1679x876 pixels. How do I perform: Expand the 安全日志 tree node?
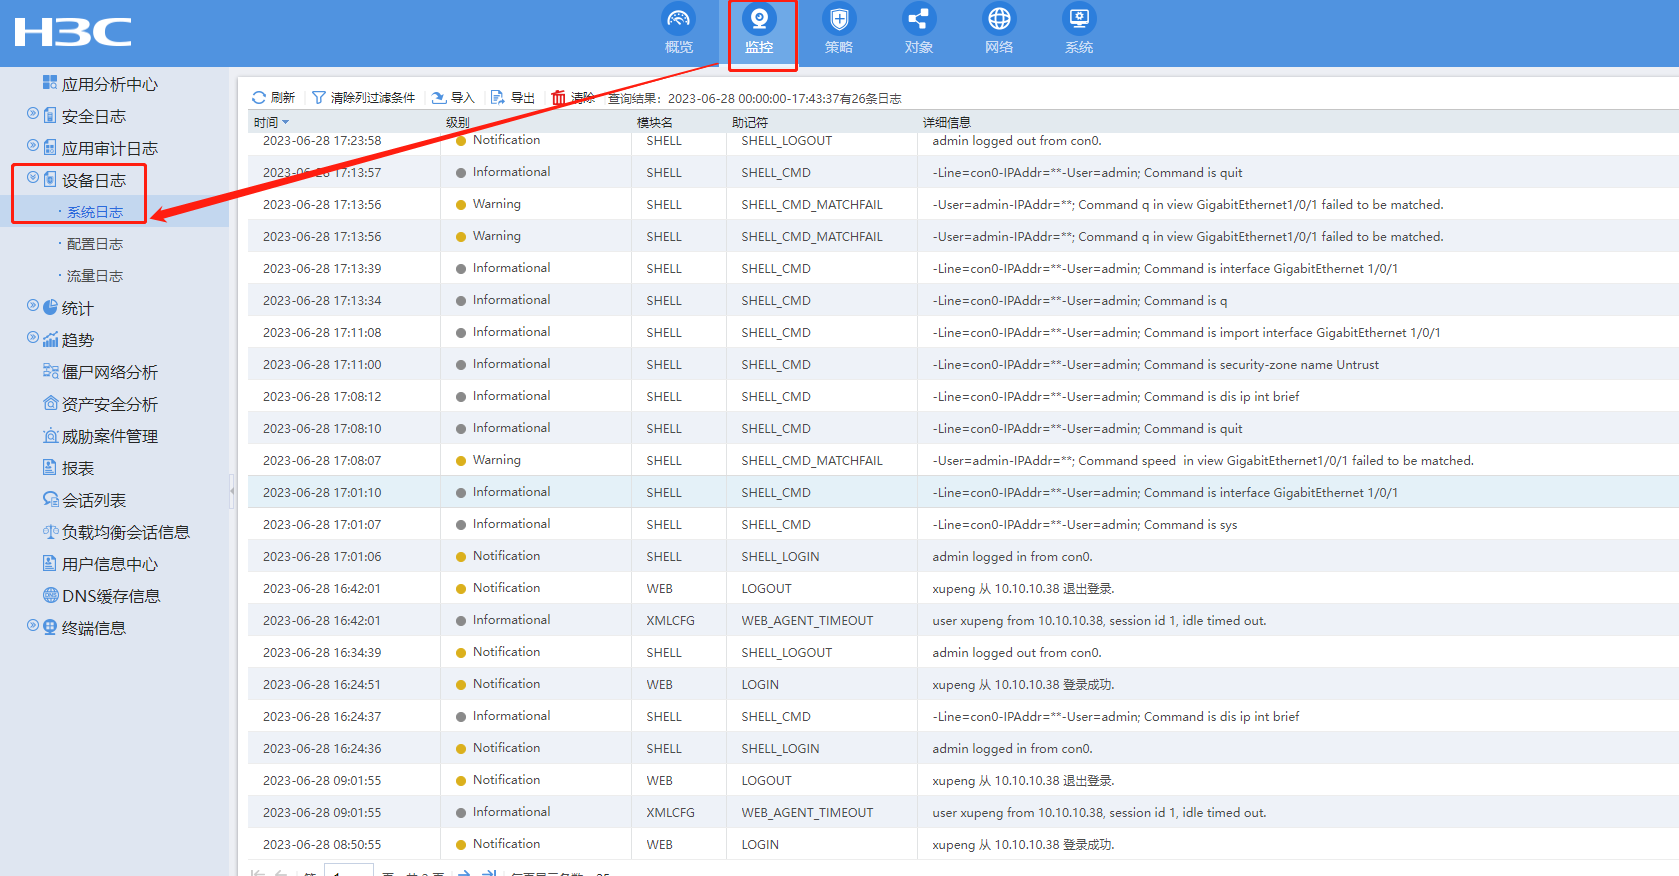[x=33, y=115]
